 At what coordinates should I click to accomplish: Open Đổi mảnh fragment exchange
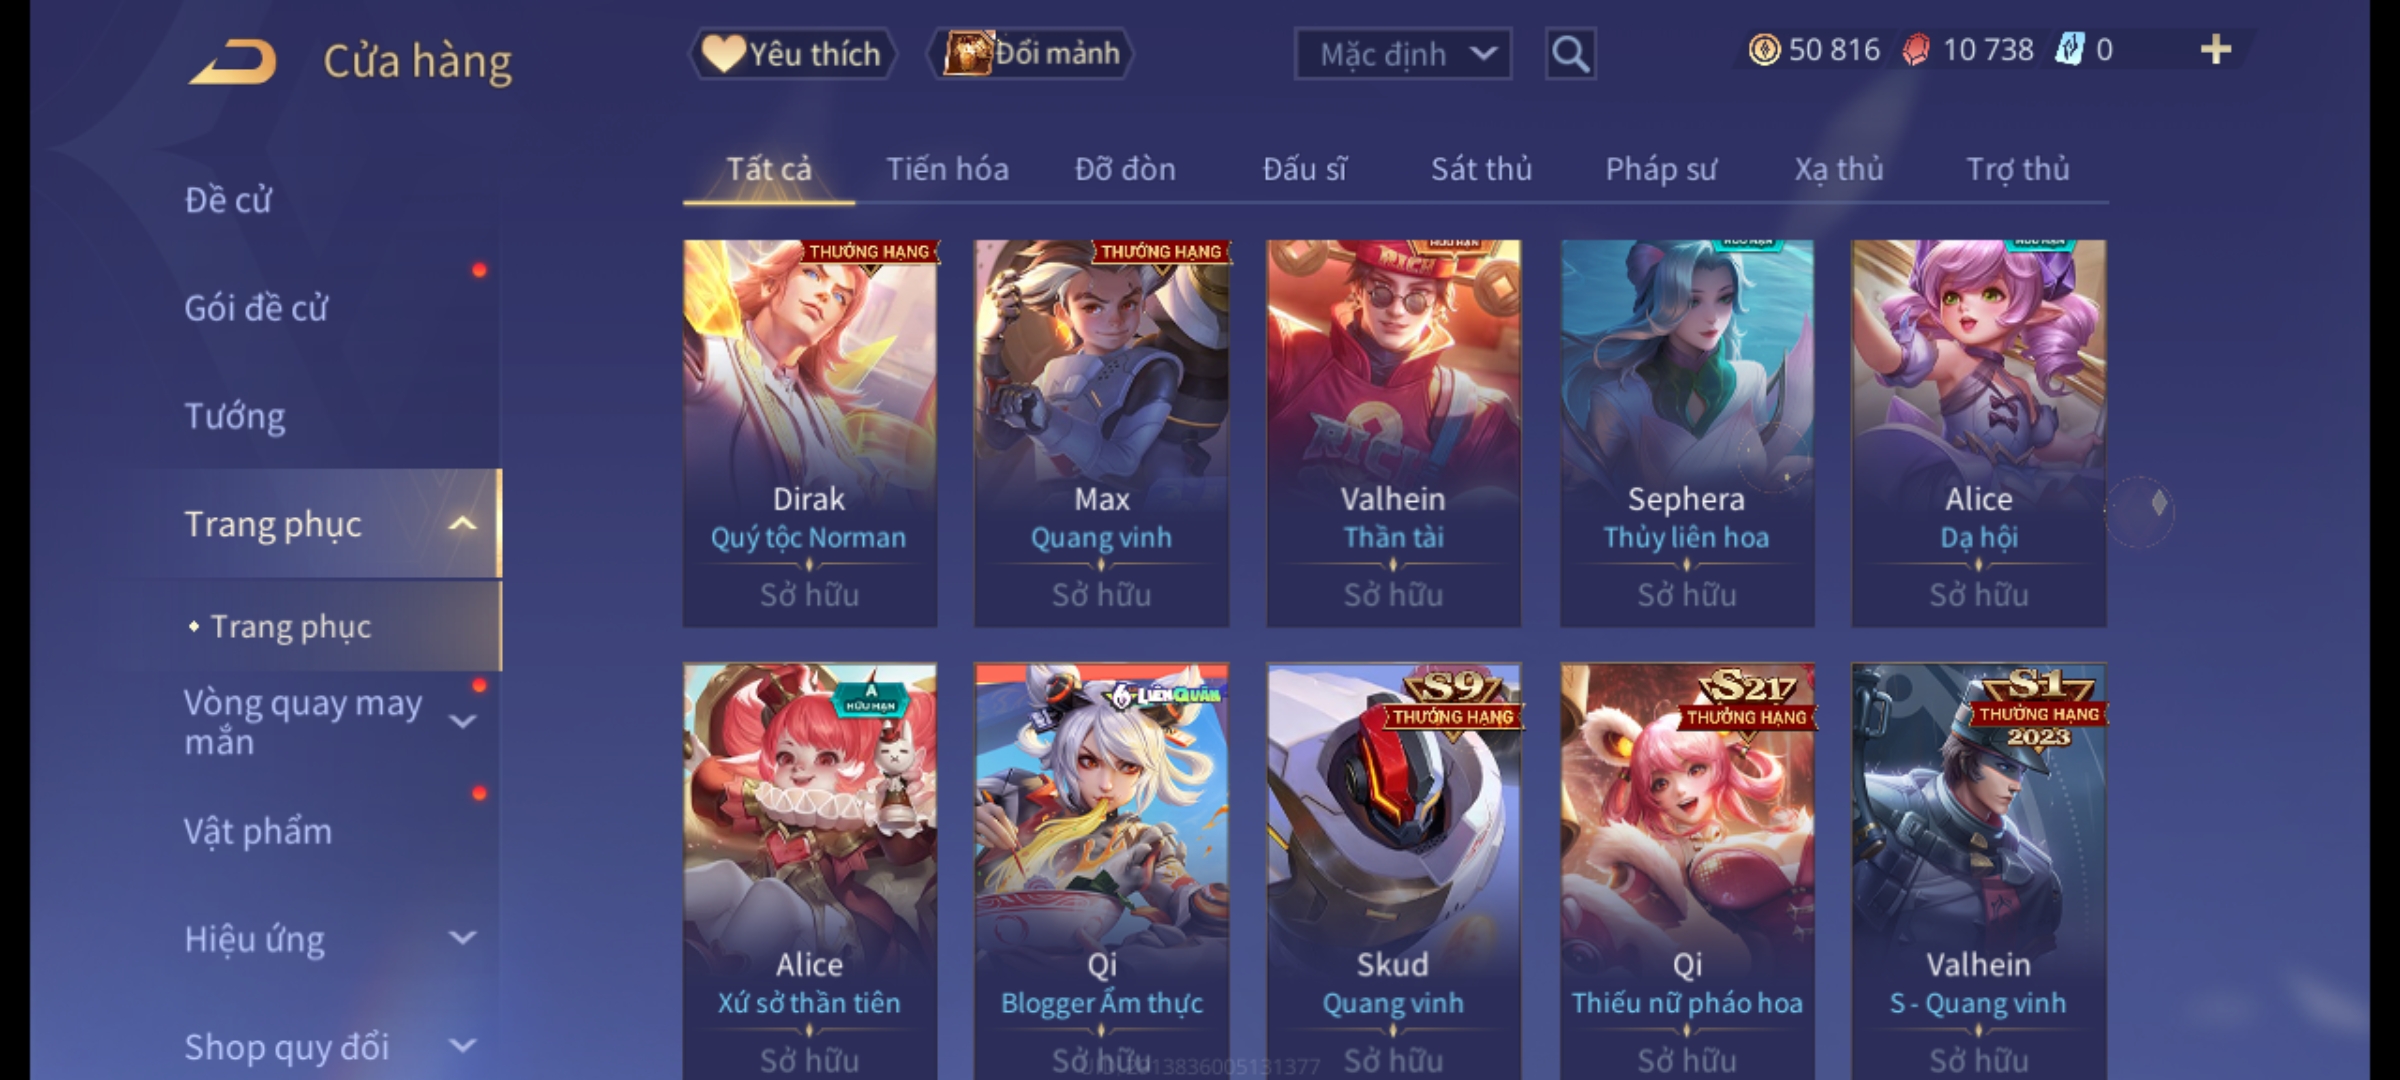(1031, 54)
